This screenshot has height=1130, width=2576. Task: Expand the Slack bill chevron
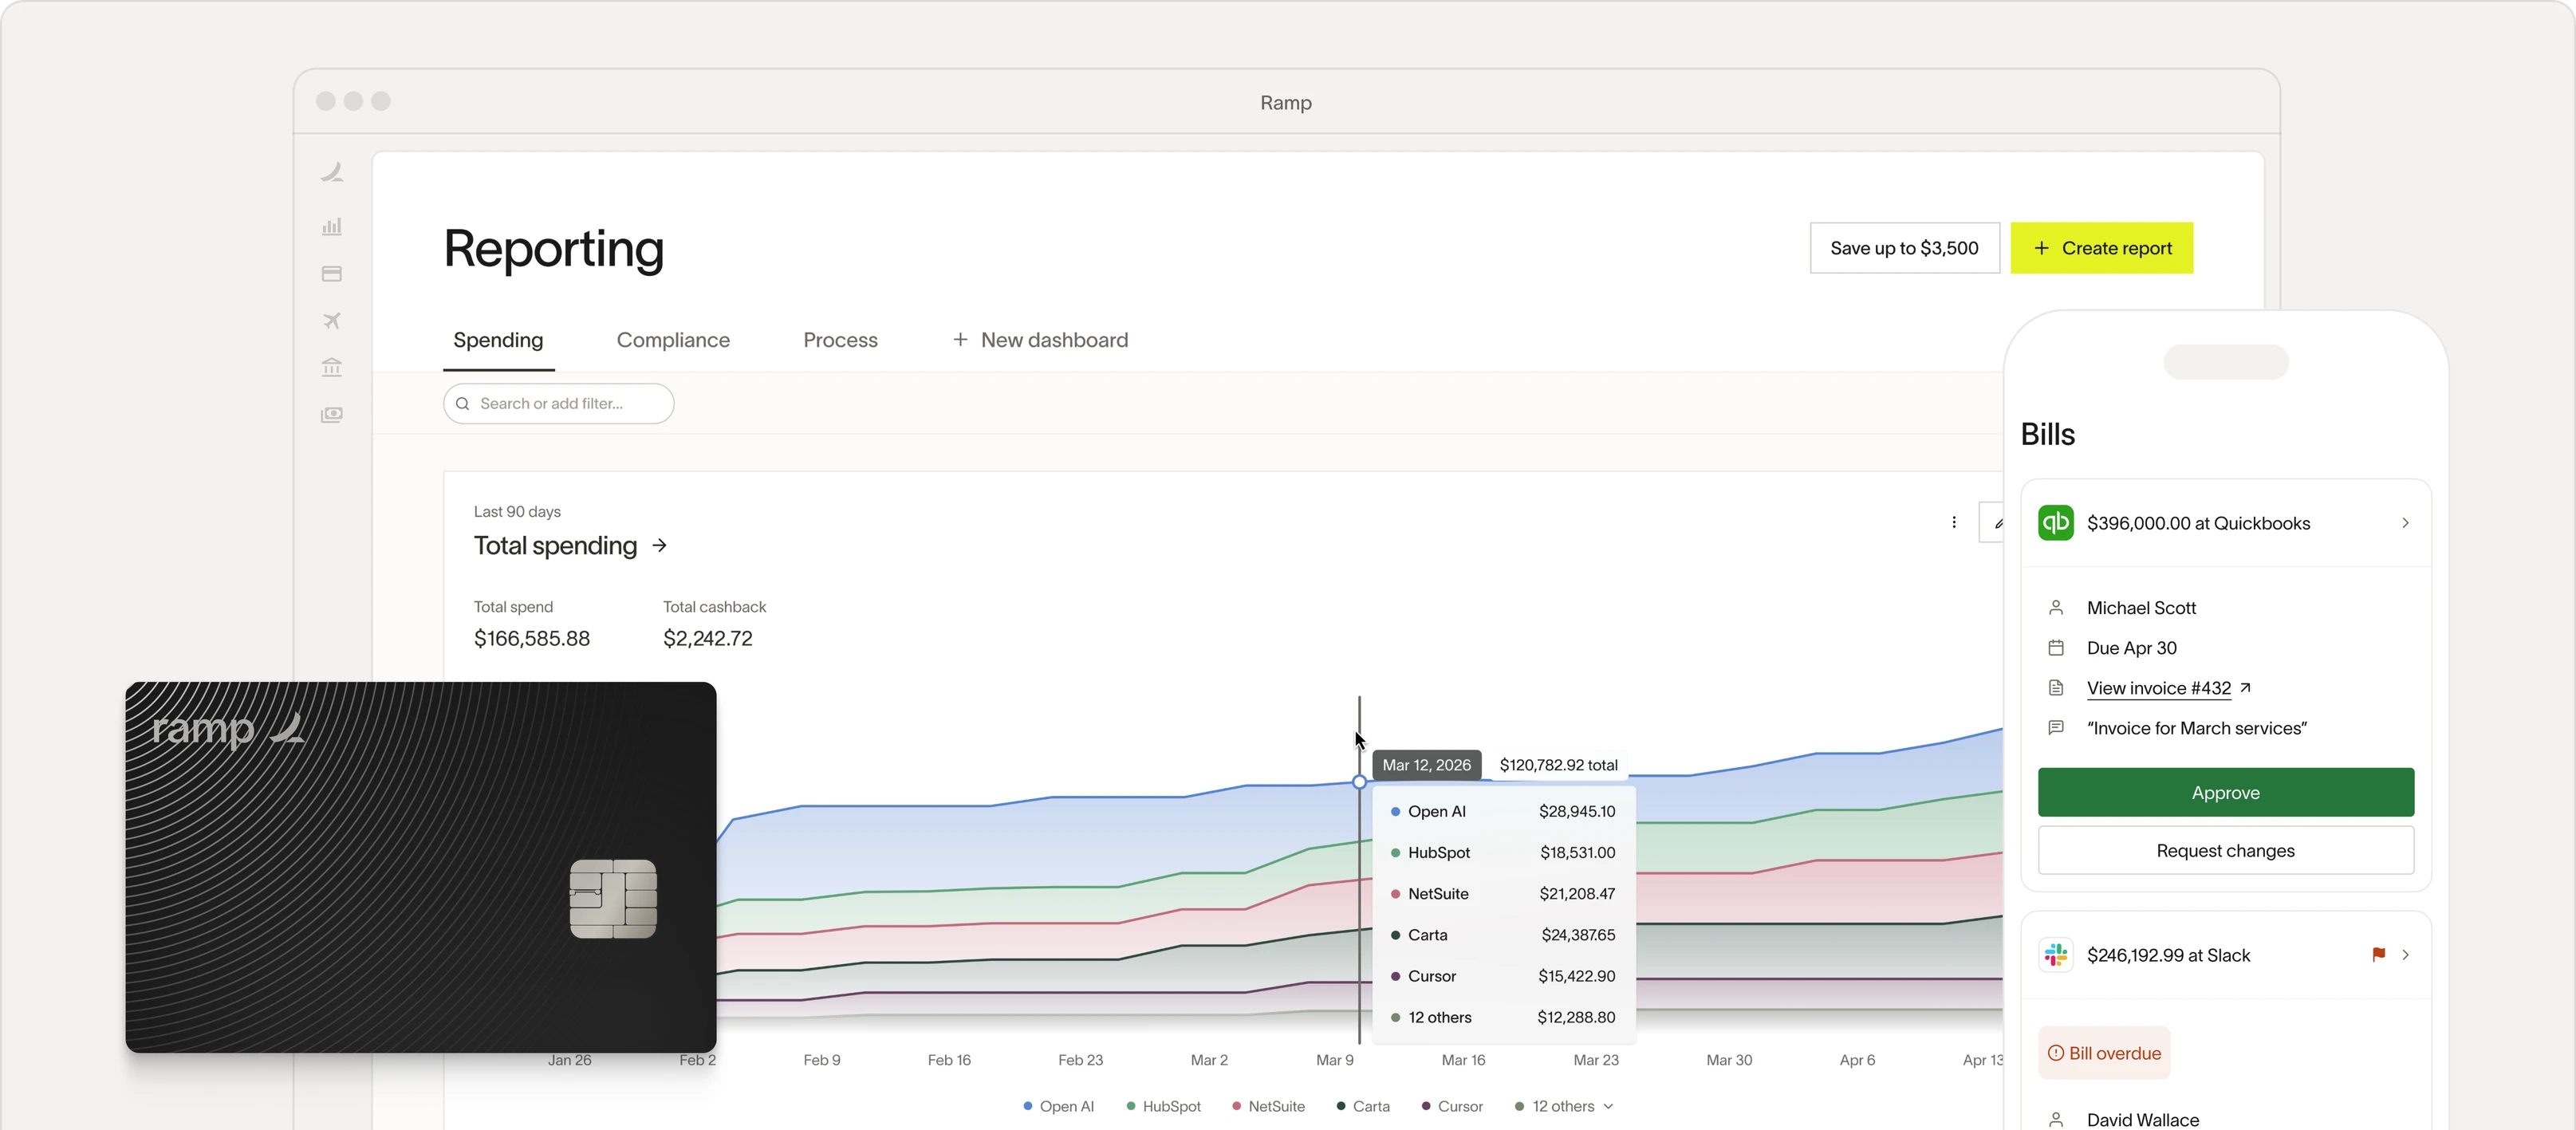2405,955
